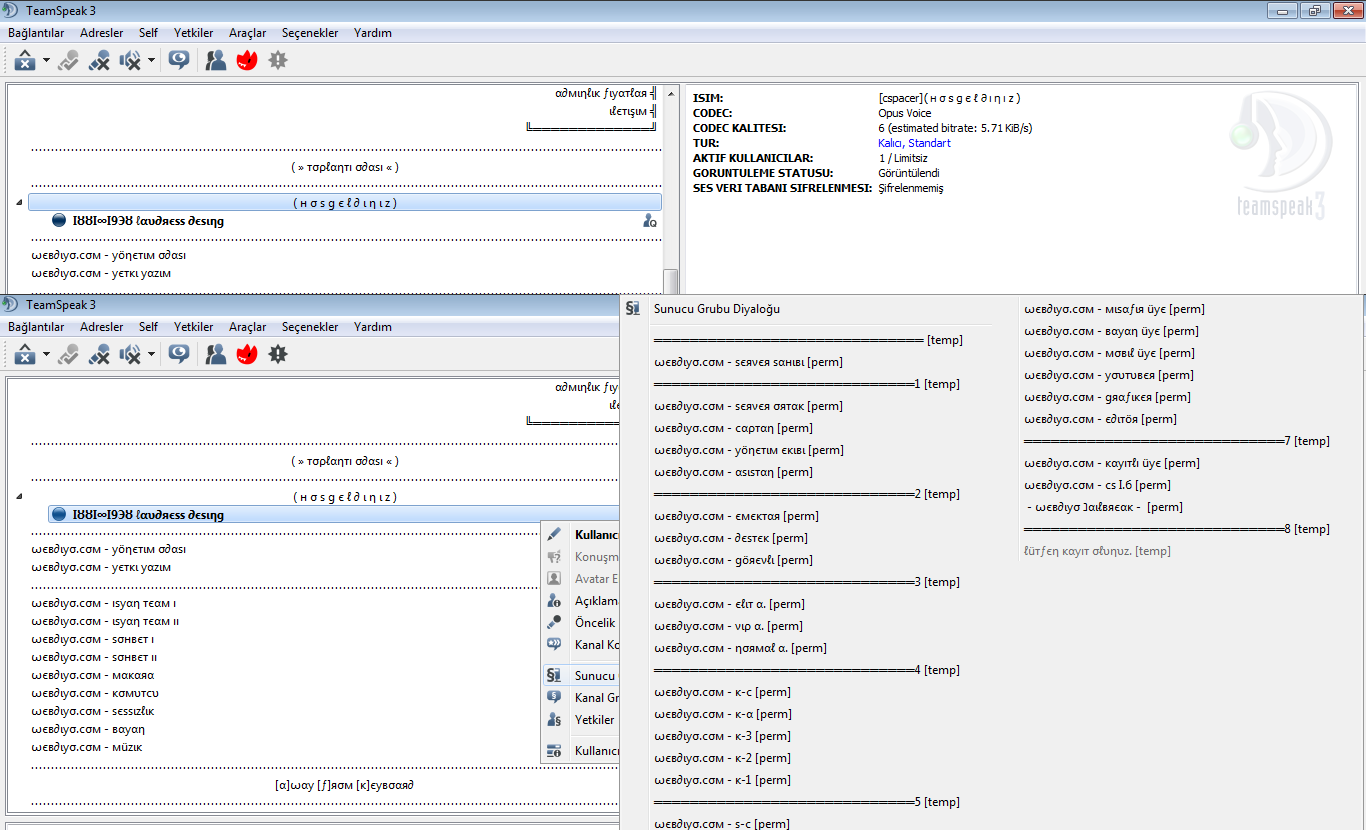Open Adresler menu in top window
The image size is (1366, 830).
pos(102,33)
